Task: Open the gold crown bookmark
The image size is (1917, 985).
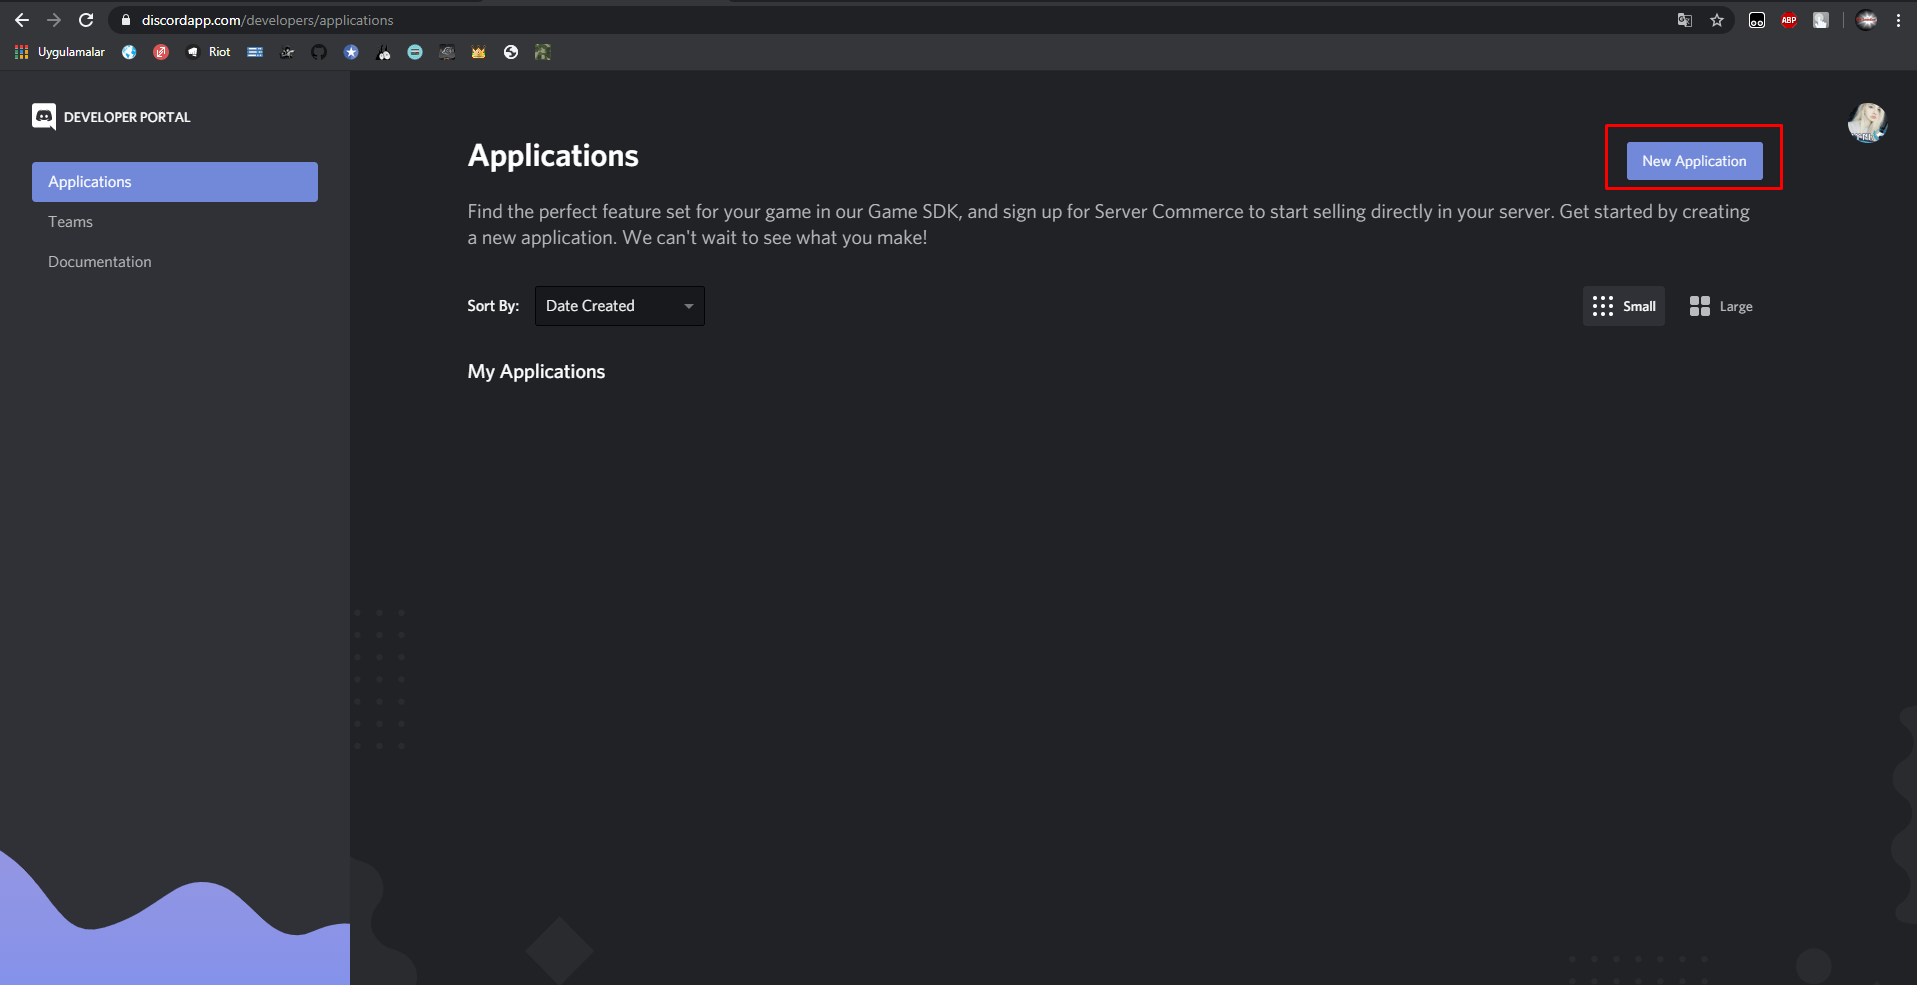Action: coord(479,52)
